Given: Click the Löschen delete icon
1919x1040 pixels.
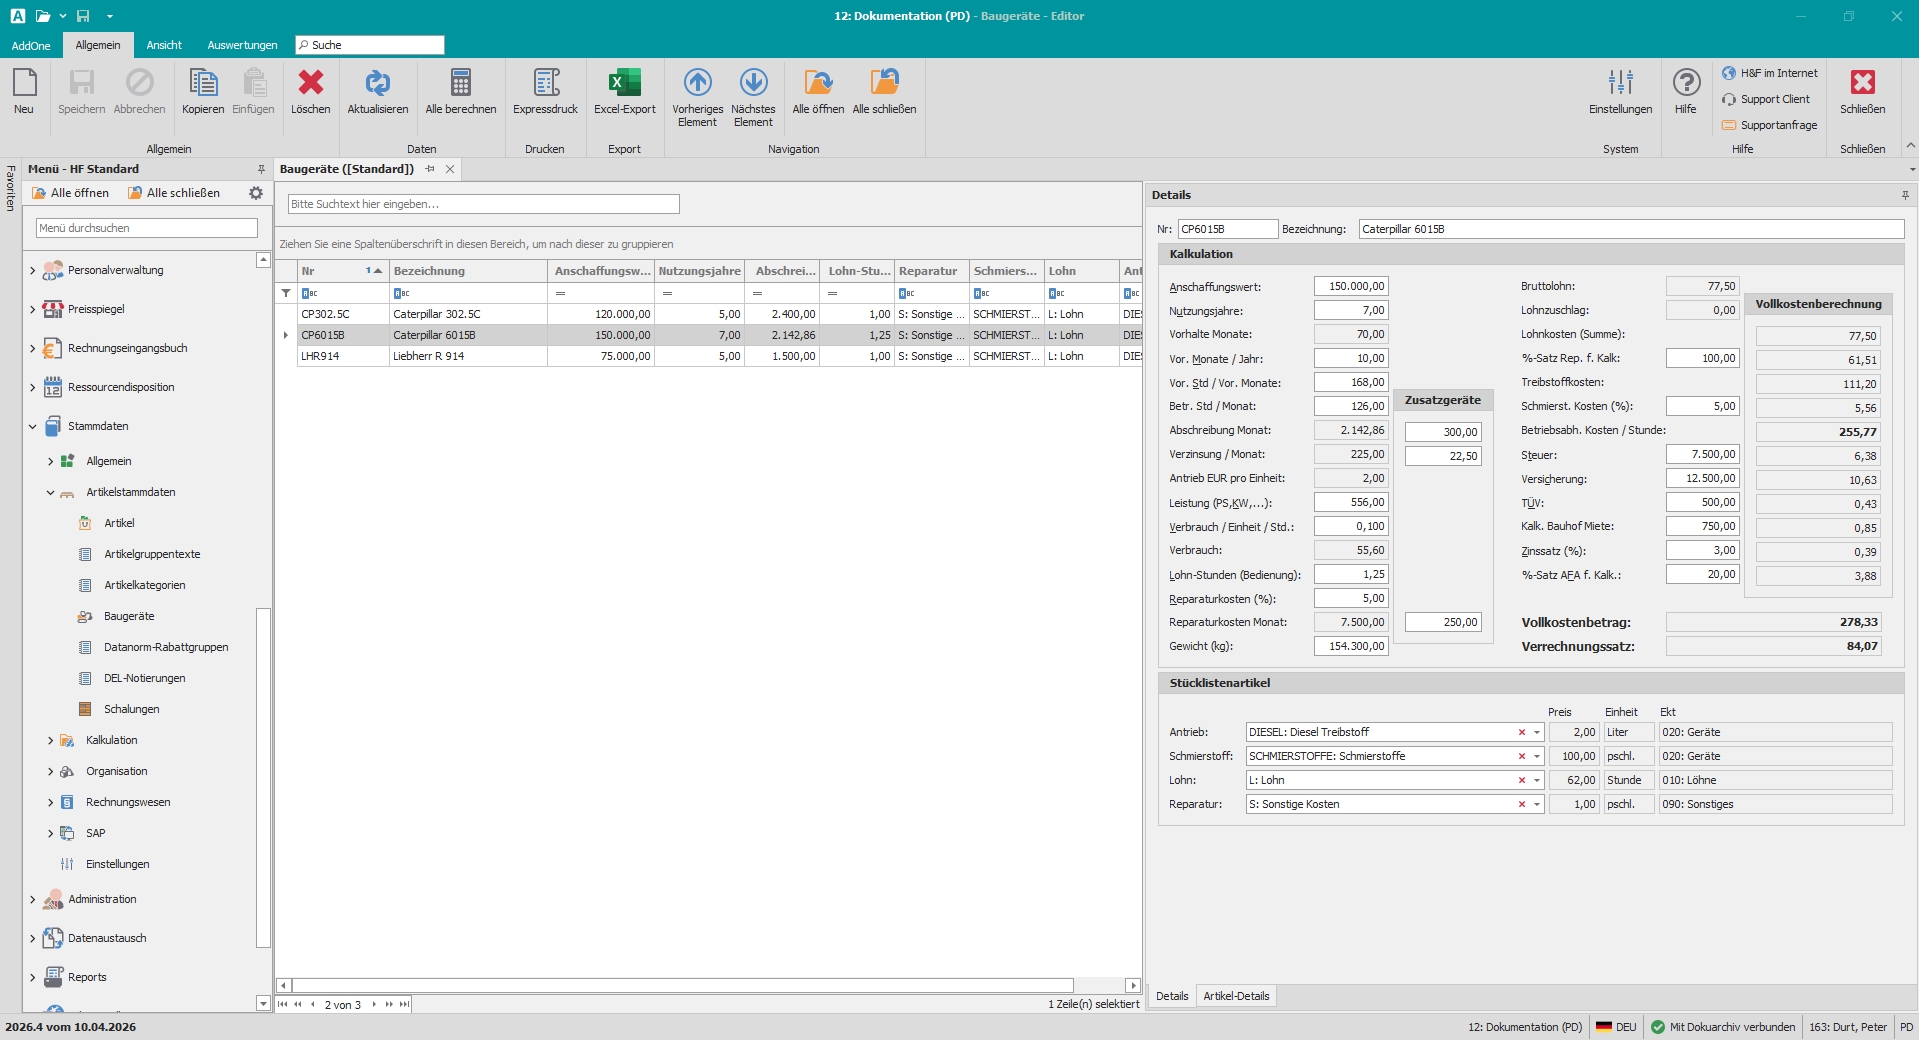Looking at the screenshot, I should pos(310,83).
